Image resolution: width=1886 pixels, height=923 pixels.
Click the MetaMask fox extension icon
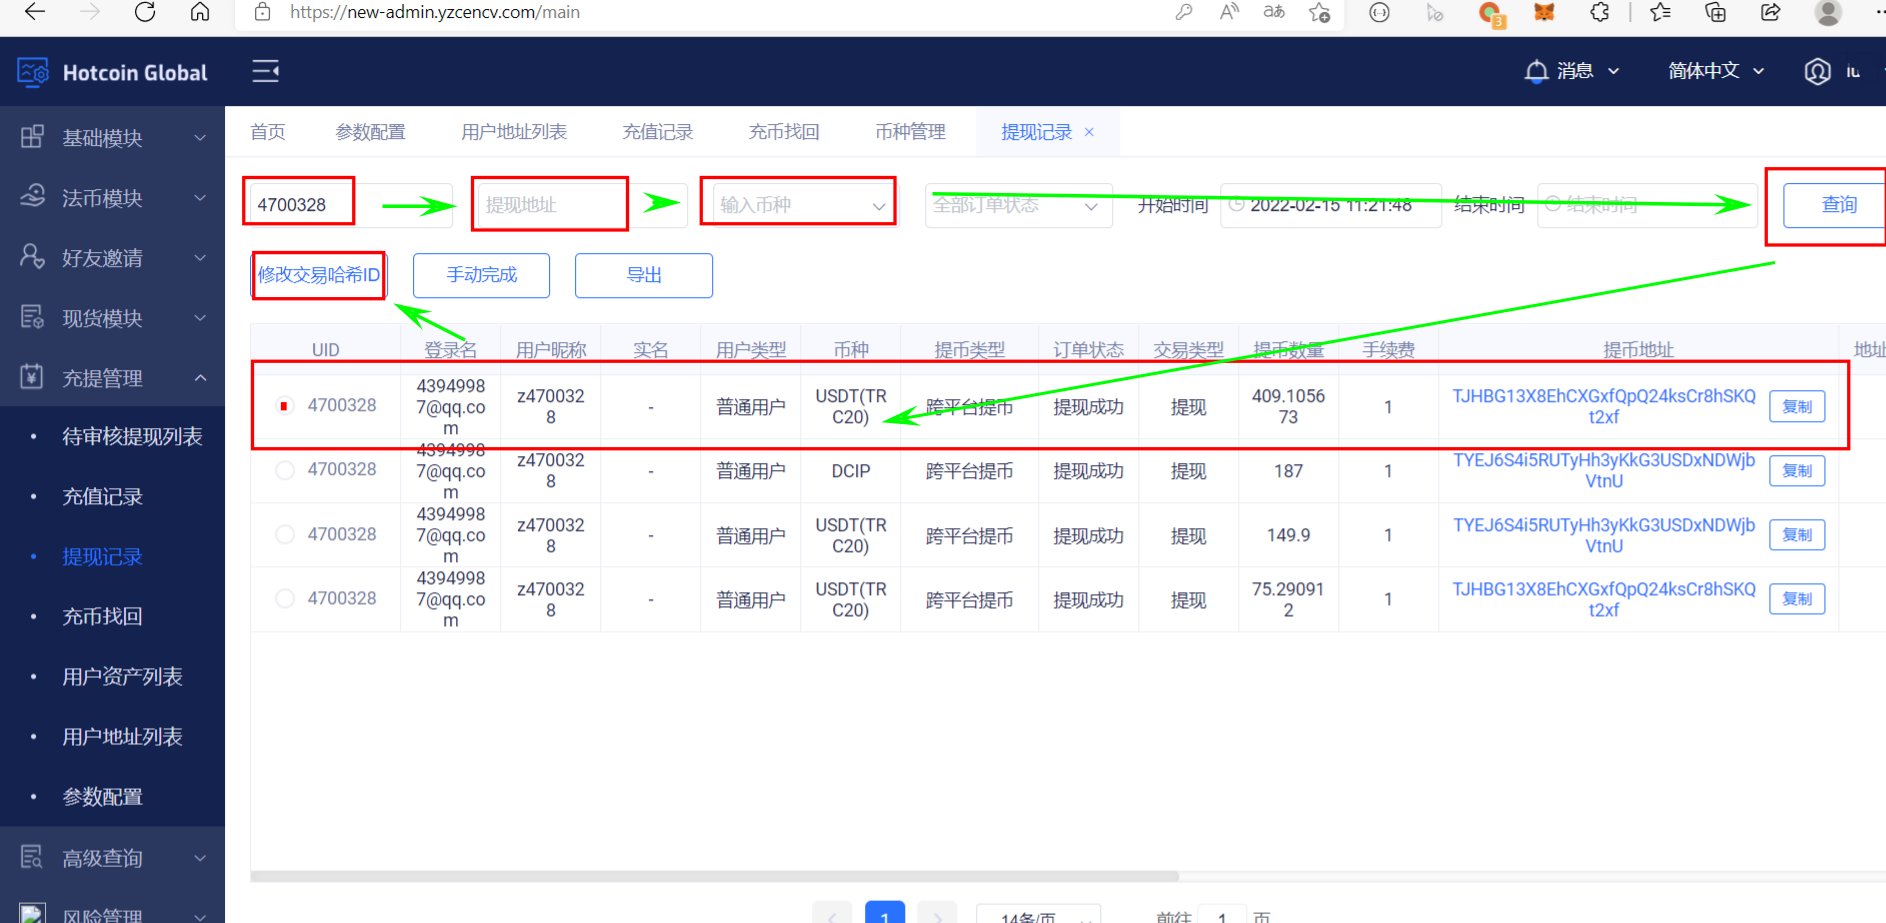click(1544, 12)
